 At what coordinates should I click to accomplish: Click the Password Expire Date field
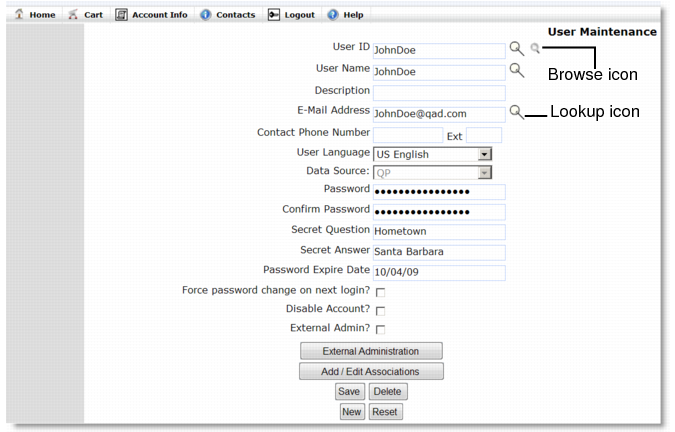click(x=439, y=272)
